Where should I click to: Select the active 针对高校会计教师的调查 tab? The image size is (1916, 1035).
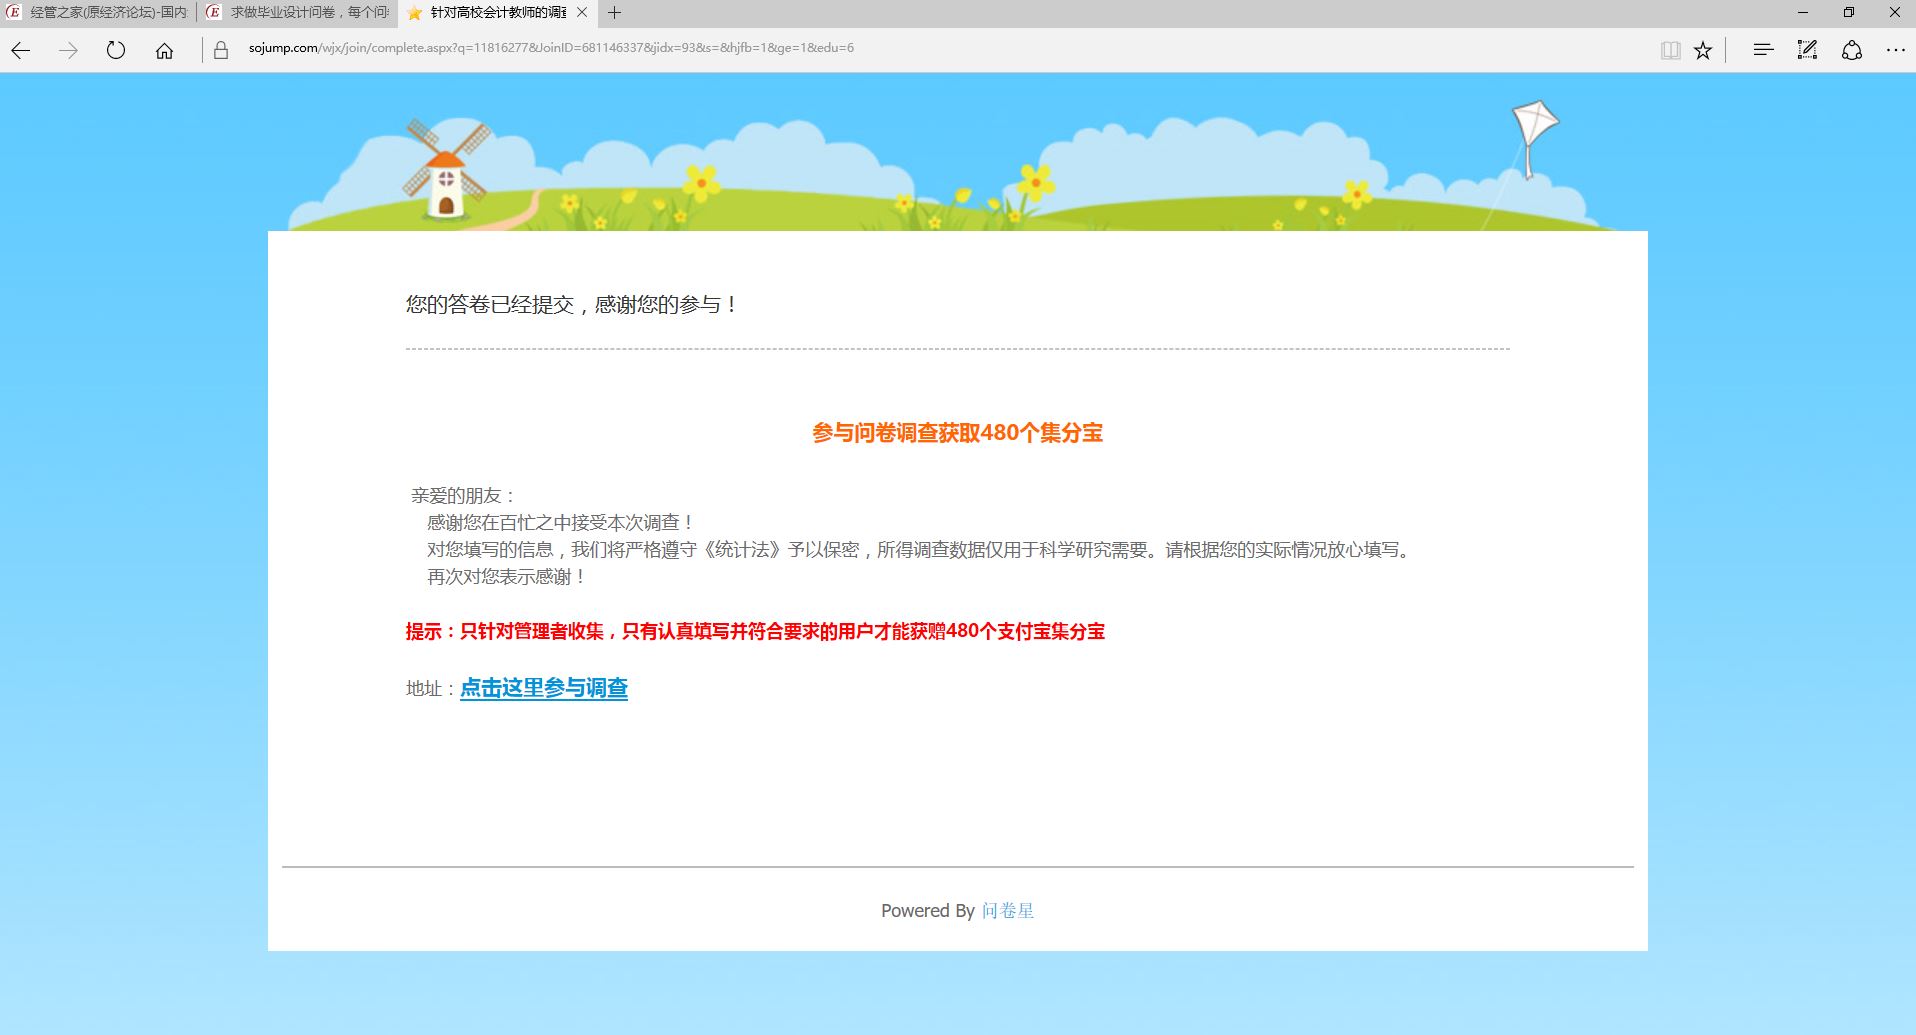(x=490, y=13)
